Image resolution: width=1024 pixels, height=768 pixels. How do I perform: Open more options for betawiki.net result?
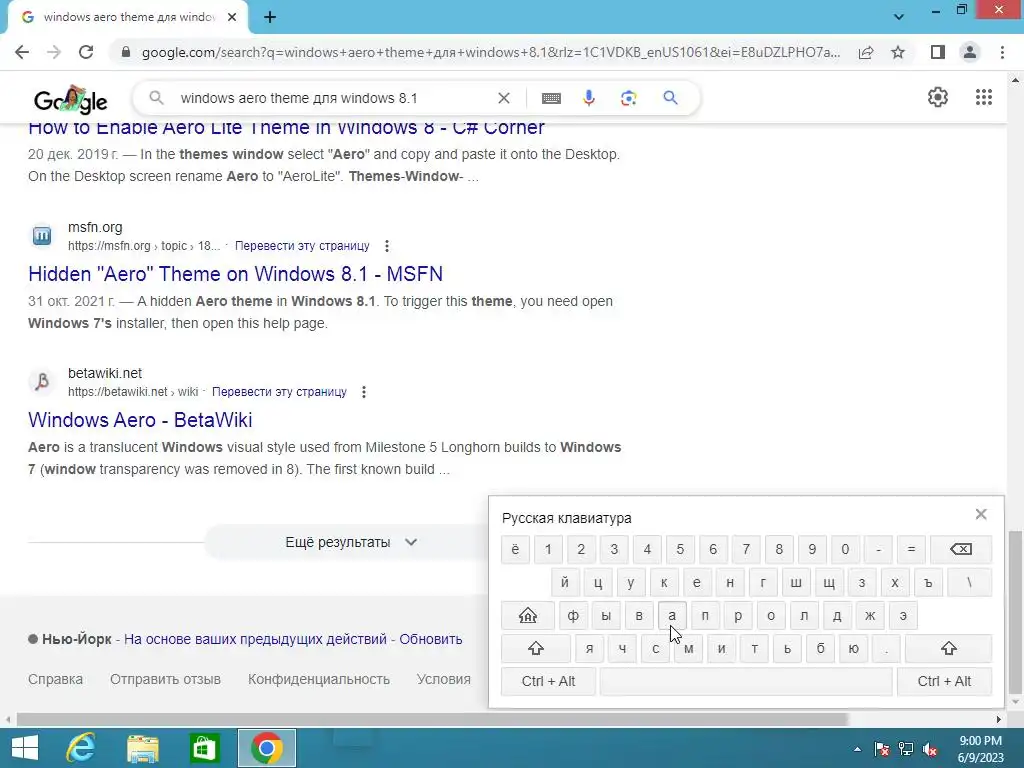364,392
